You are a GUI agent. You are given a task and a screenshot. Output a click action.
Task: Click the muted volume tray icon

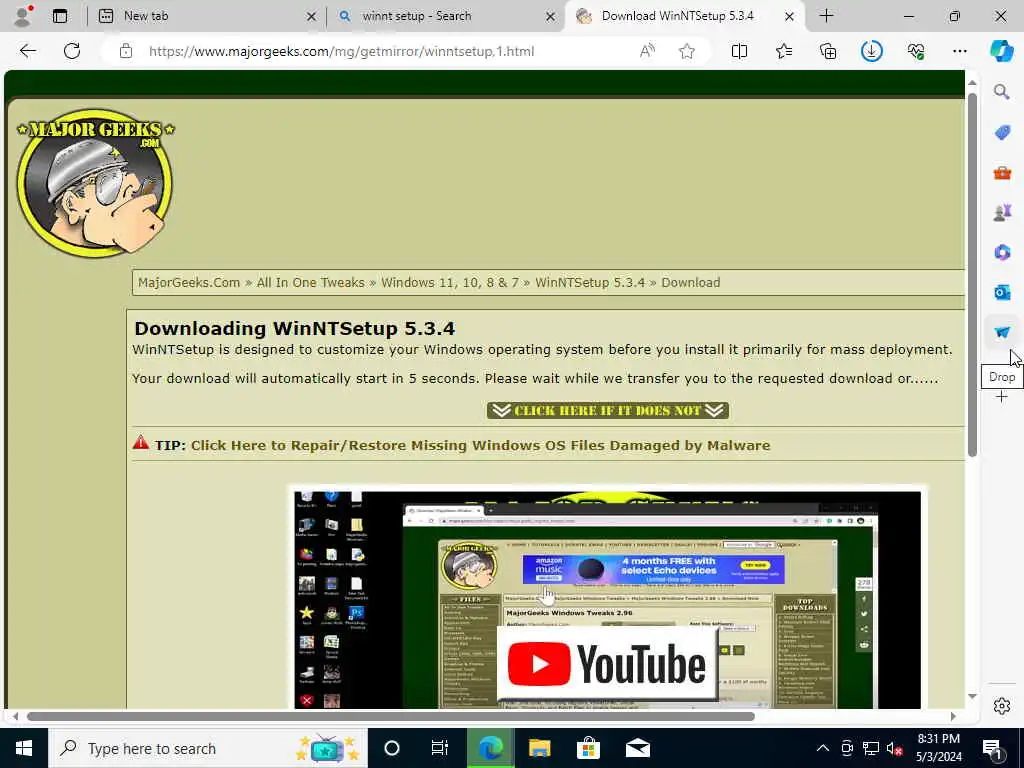894,748
